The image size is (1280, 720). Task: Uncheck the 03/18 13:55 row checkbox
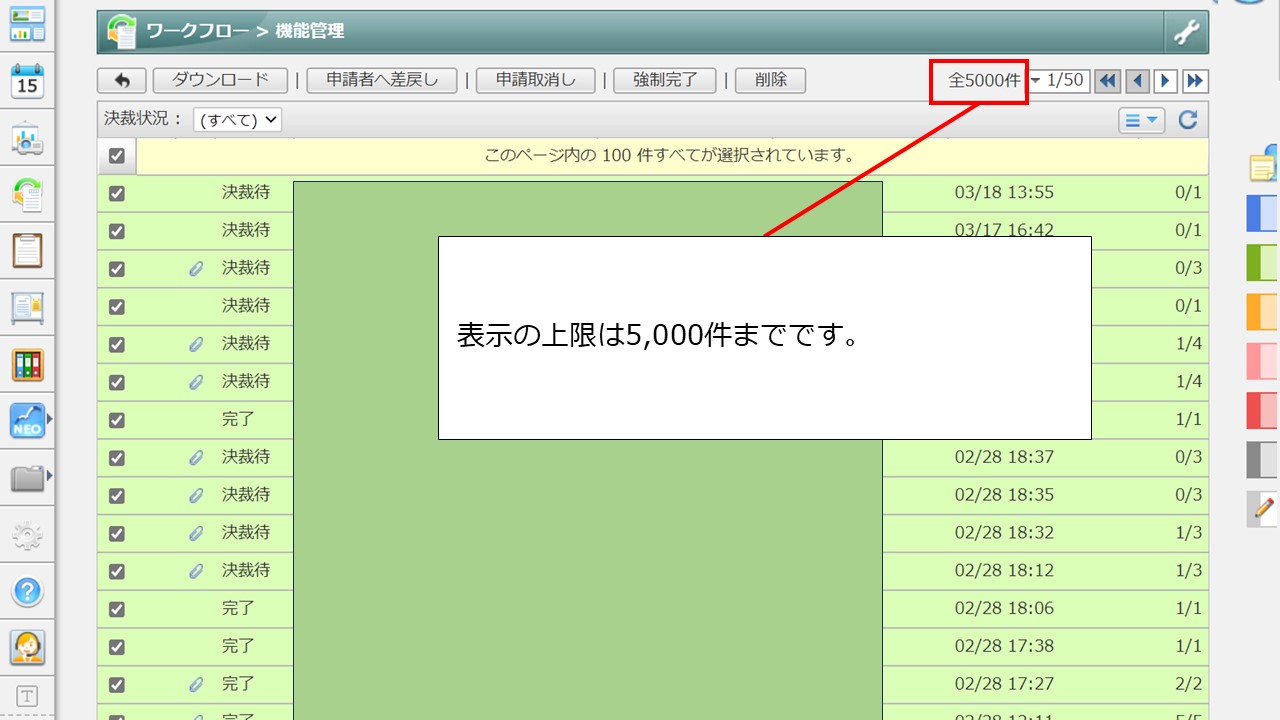click(117, 193)
